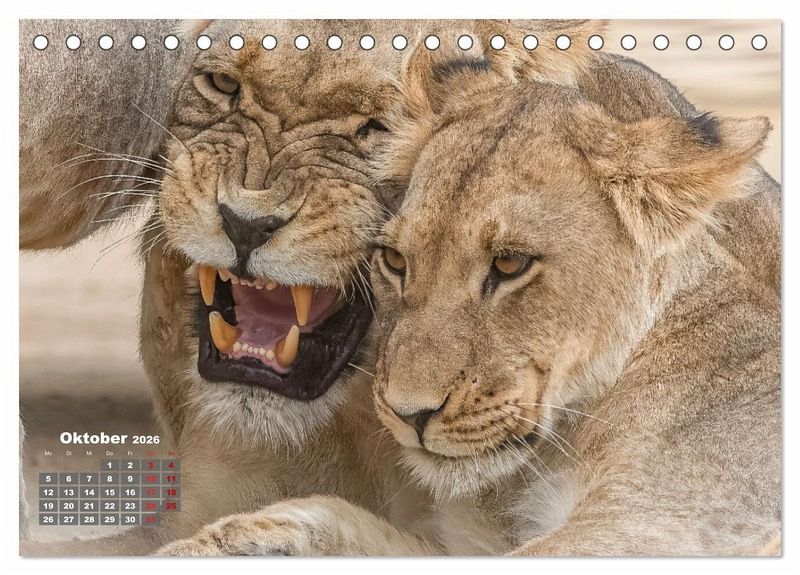Select day 19 in the calendar
This screenshot has height=575, width=800.
(48, 506)
